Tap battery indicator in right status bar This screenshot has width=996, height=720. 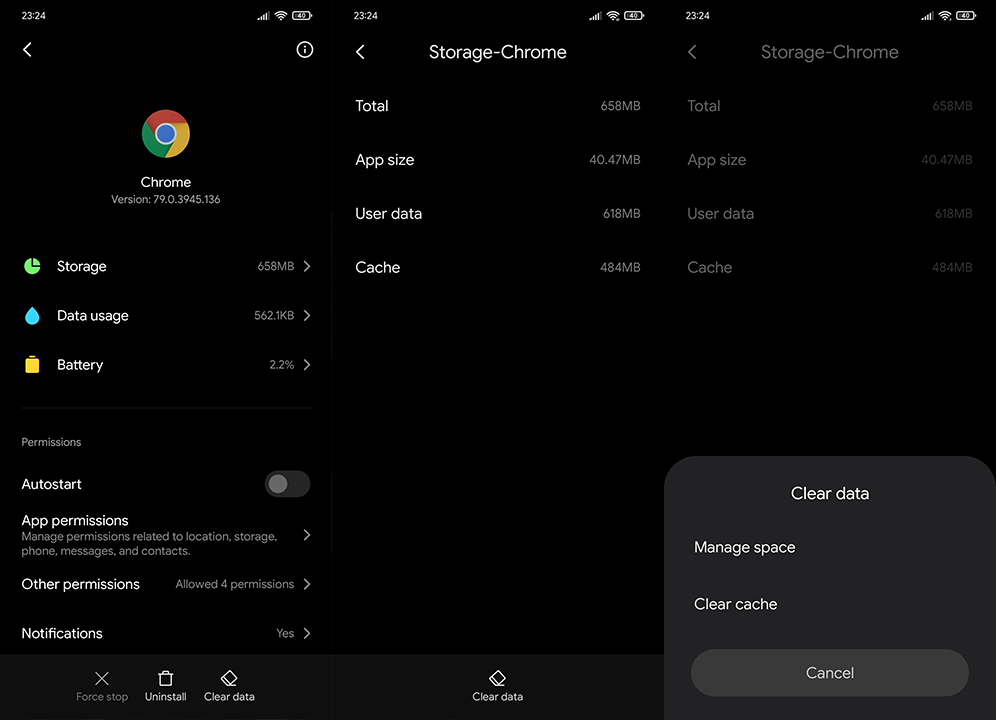pyautogui.click(x=966, y=15)
